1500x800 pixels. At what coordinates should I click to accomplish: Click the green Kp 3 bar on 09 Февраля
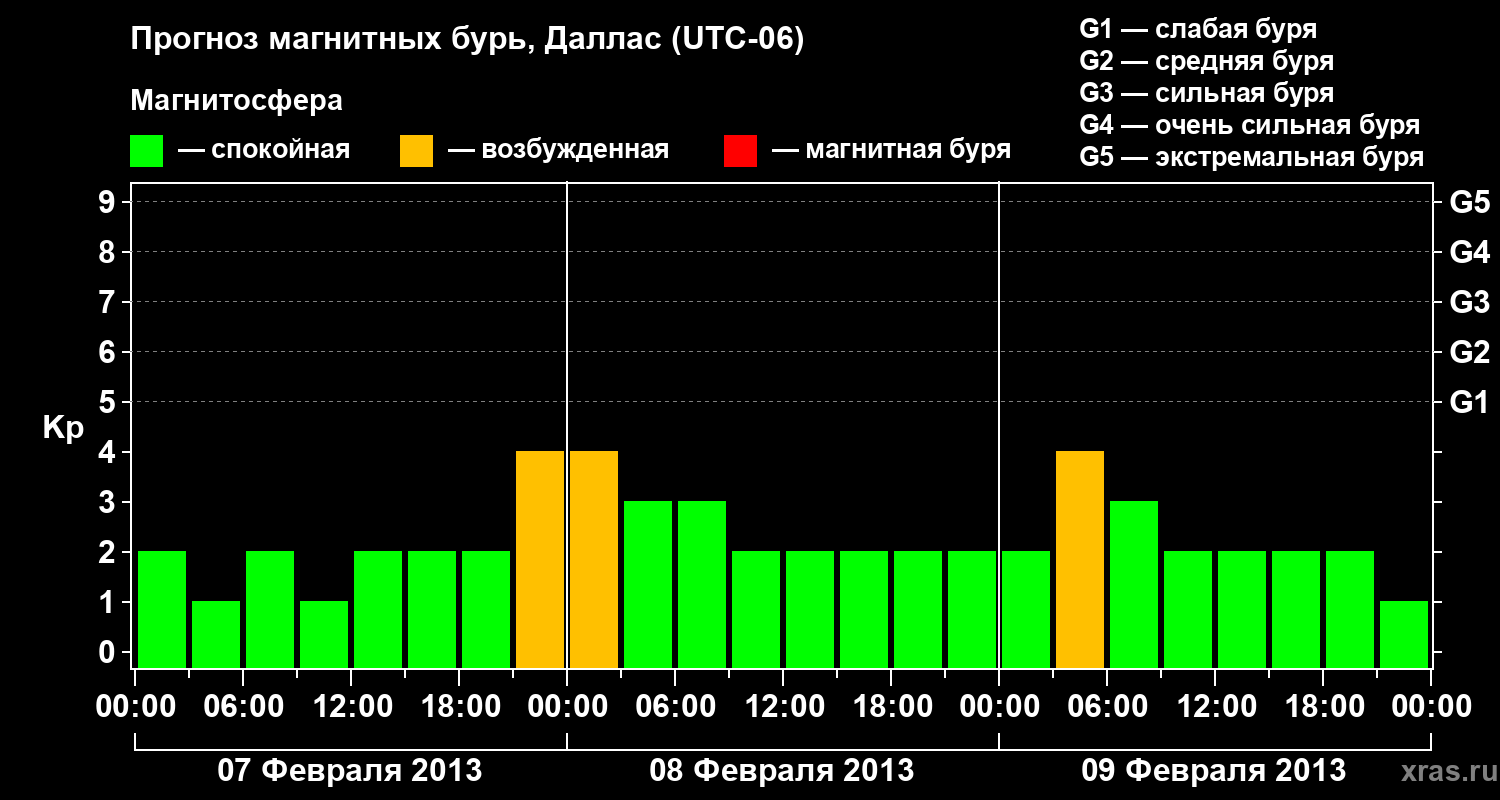tap(1134, 584)
